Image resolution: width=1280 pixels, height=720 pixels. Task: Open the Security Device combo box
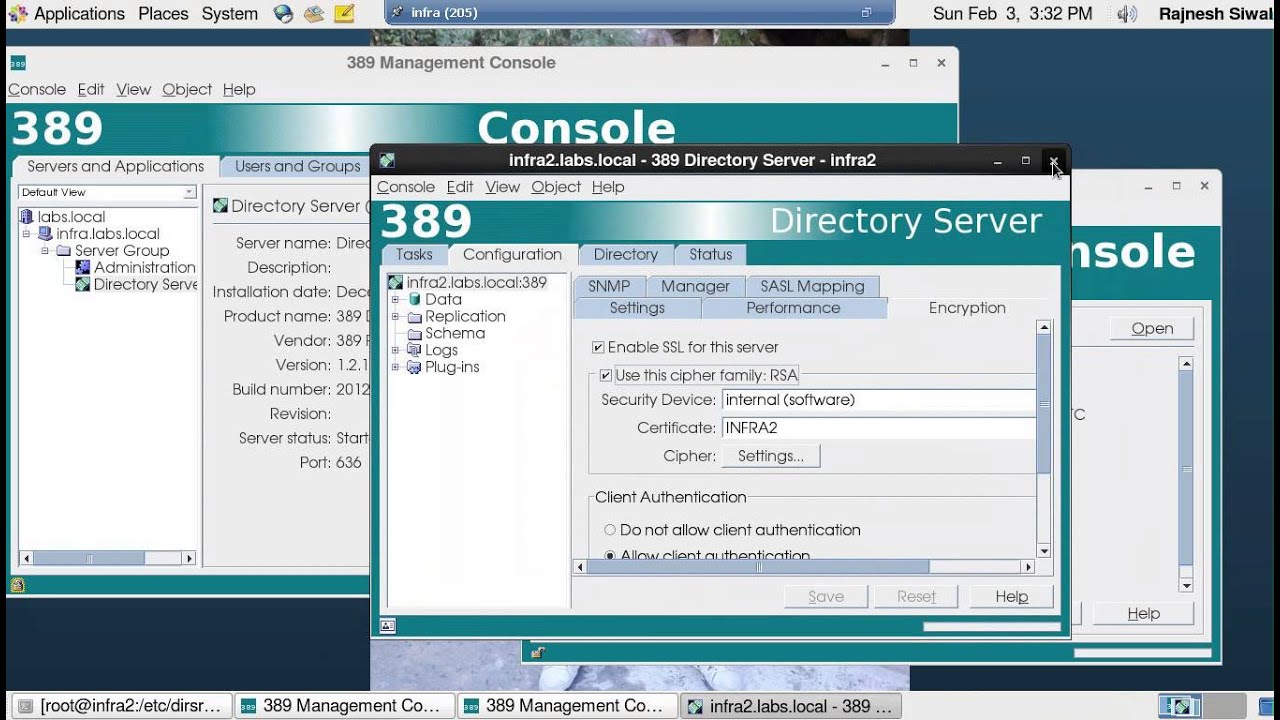[879, 400]
